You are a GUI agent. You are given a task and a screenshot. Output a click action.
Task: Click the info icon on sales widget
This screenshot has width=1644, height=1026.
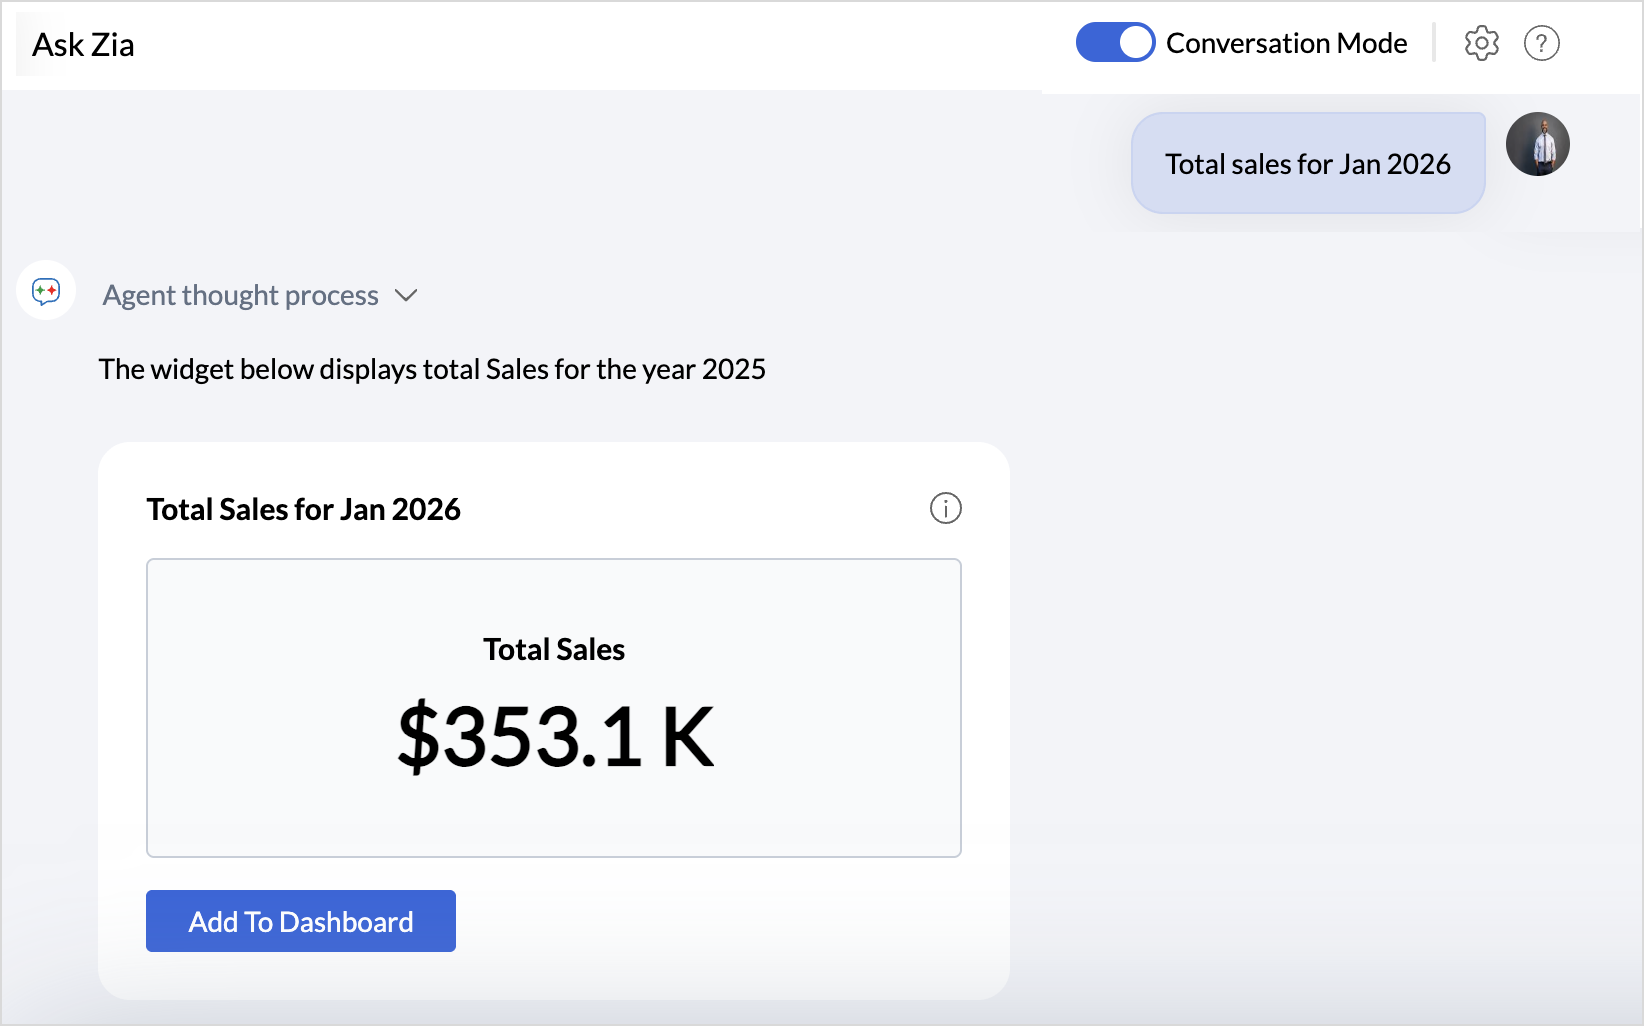tap(945, 508)
